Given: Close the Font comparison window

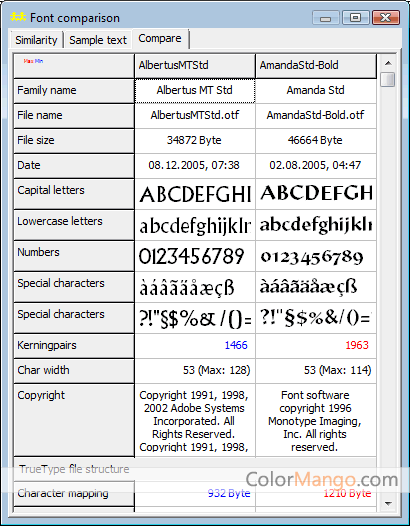Looking at the screenshot, I should (x=386, y=17).
